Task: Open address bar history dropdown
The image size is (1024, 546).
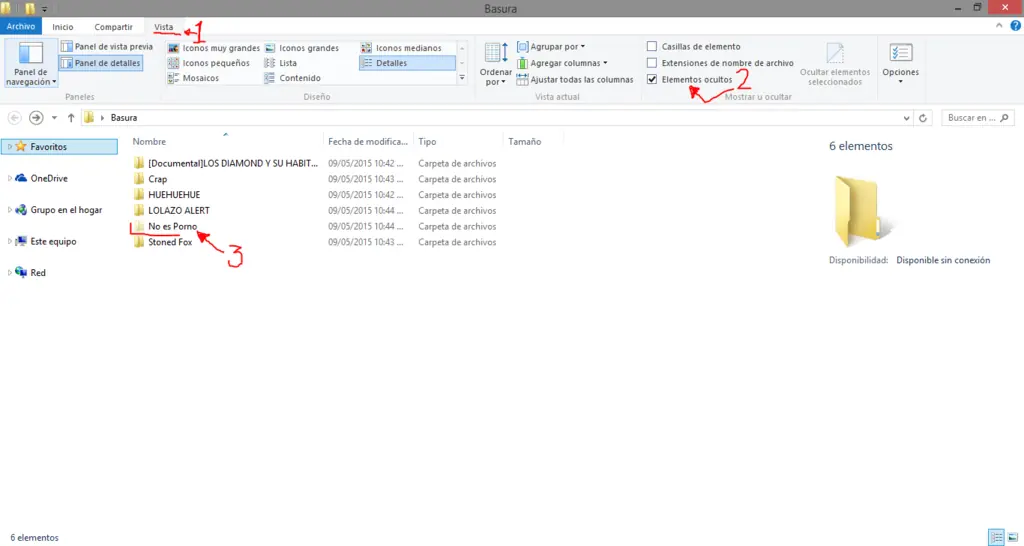Action: point(906,118)
